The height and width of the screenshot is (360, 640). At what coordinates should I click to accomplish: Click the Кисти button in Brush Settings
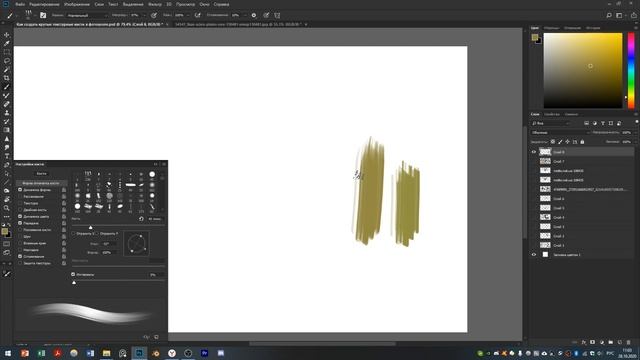point(41,173)
